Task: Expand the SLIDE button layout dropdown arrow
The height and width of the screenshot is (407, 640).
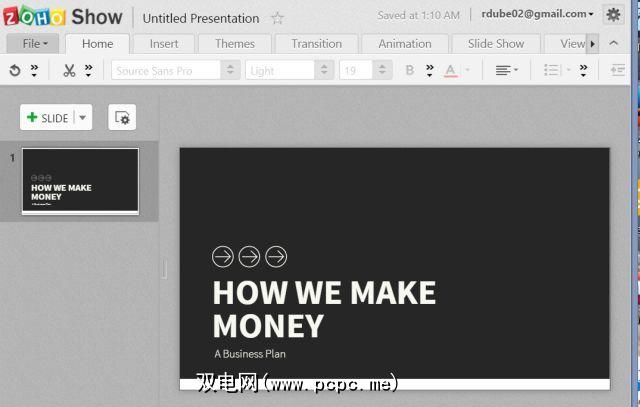Action: pos(83,118)
